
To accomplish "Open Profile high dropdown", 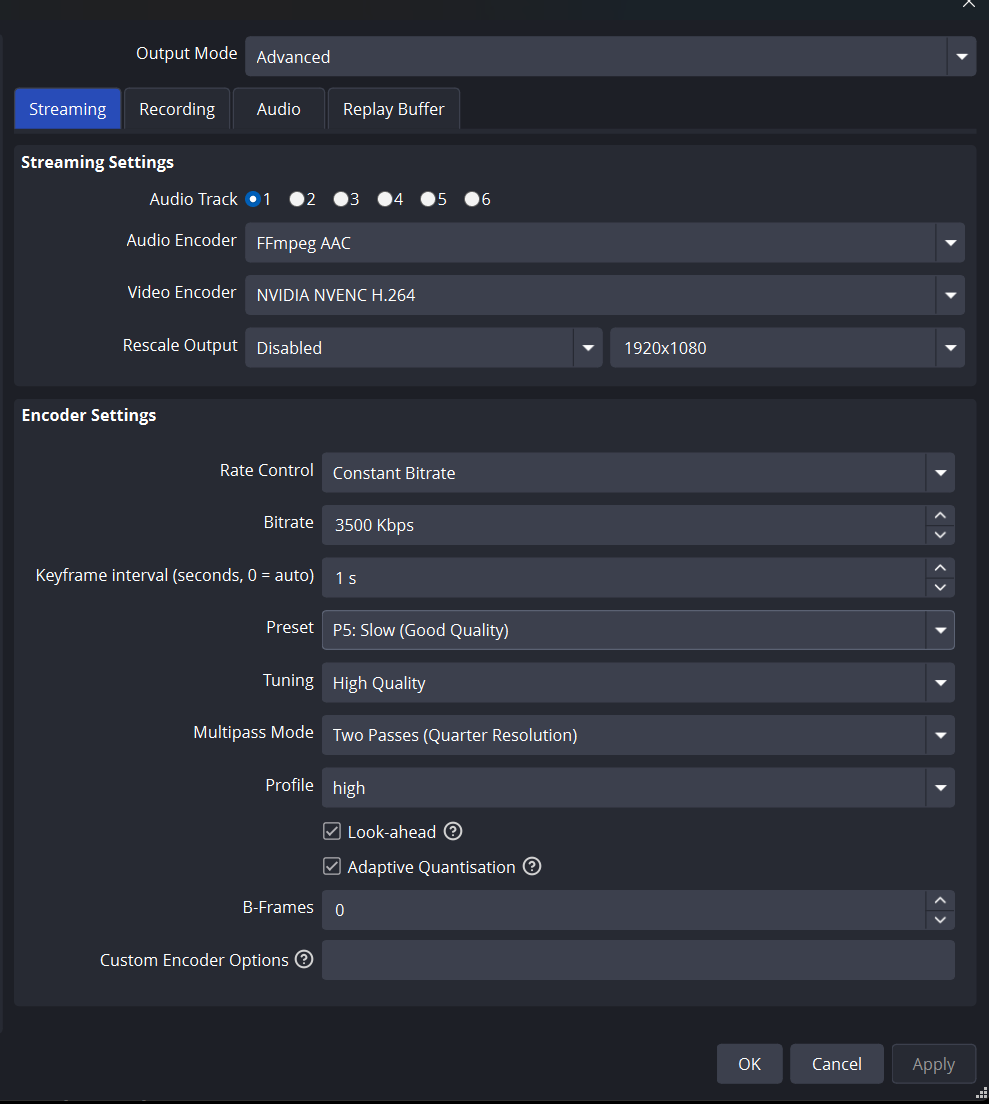I will 638,787.
